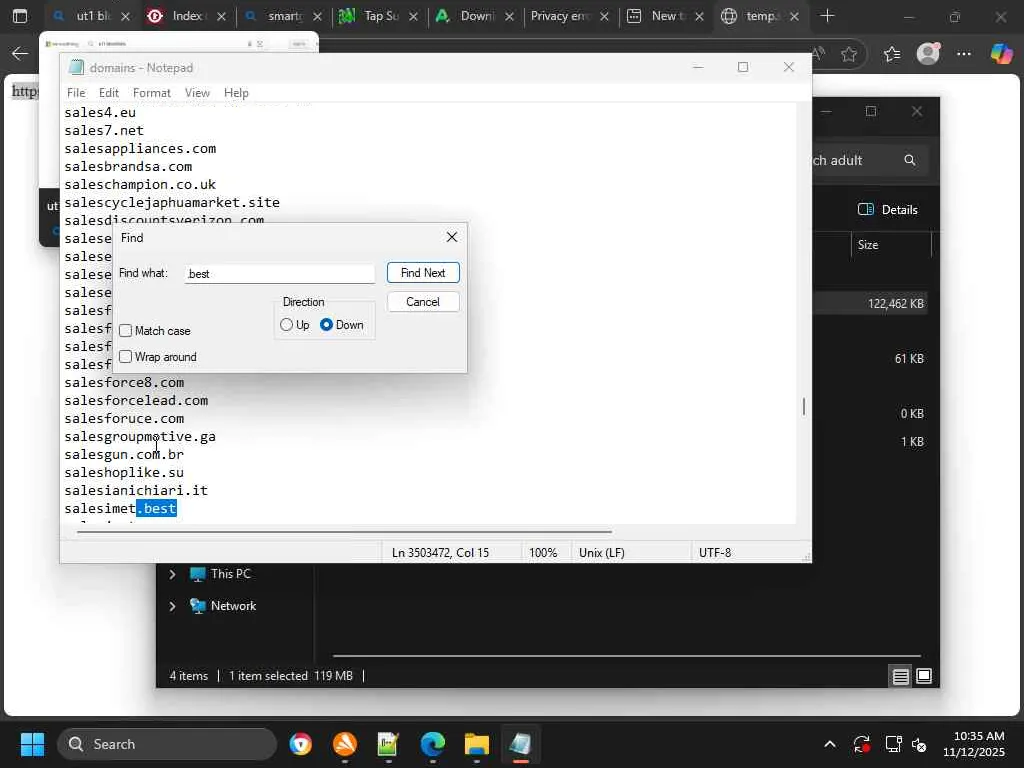
Task: Click the taskbar Search box
Action: tap(167, 744)
